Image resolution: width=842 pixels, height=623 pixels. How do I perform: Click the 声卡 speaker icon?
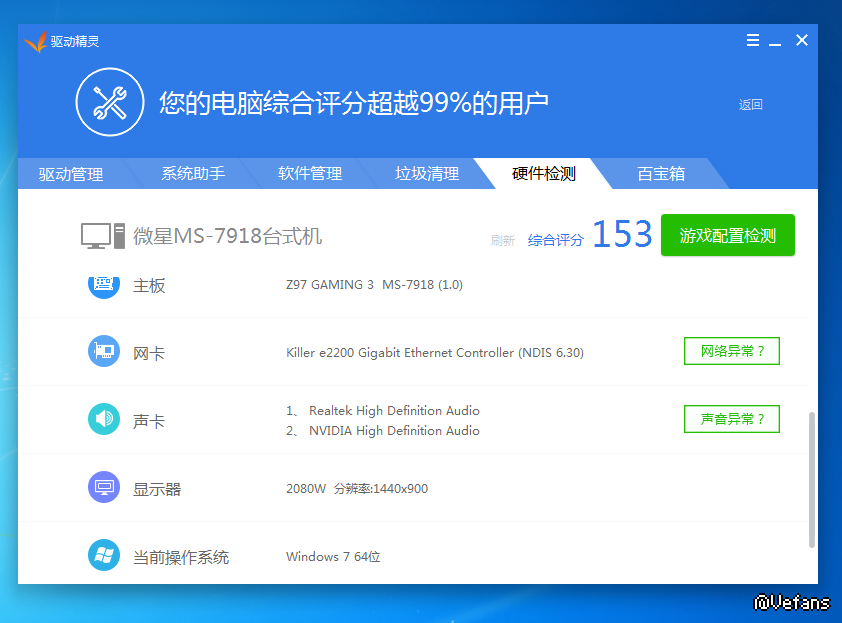104,419
